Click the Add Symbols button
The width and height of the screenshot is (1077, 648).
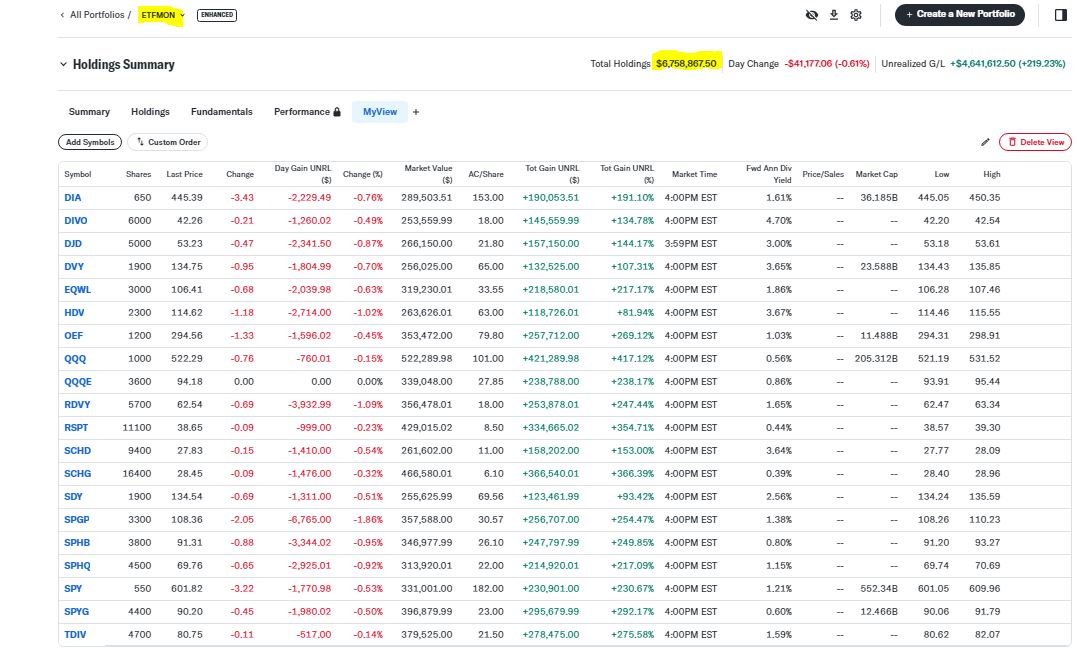coord(90,142)
